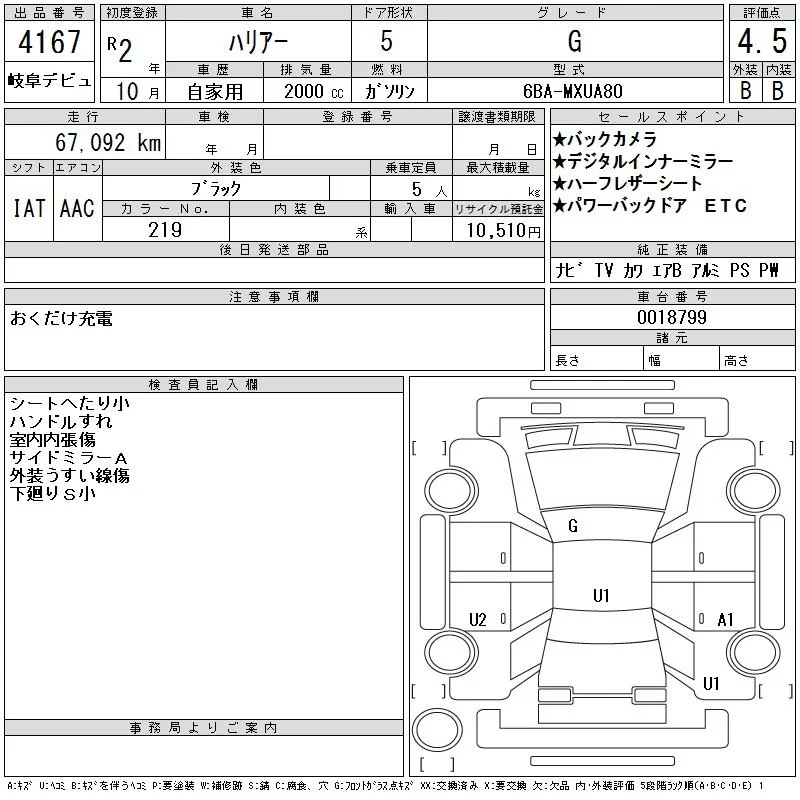Click door count value 5
Screen dimensions: 800x800
[387, 41]
